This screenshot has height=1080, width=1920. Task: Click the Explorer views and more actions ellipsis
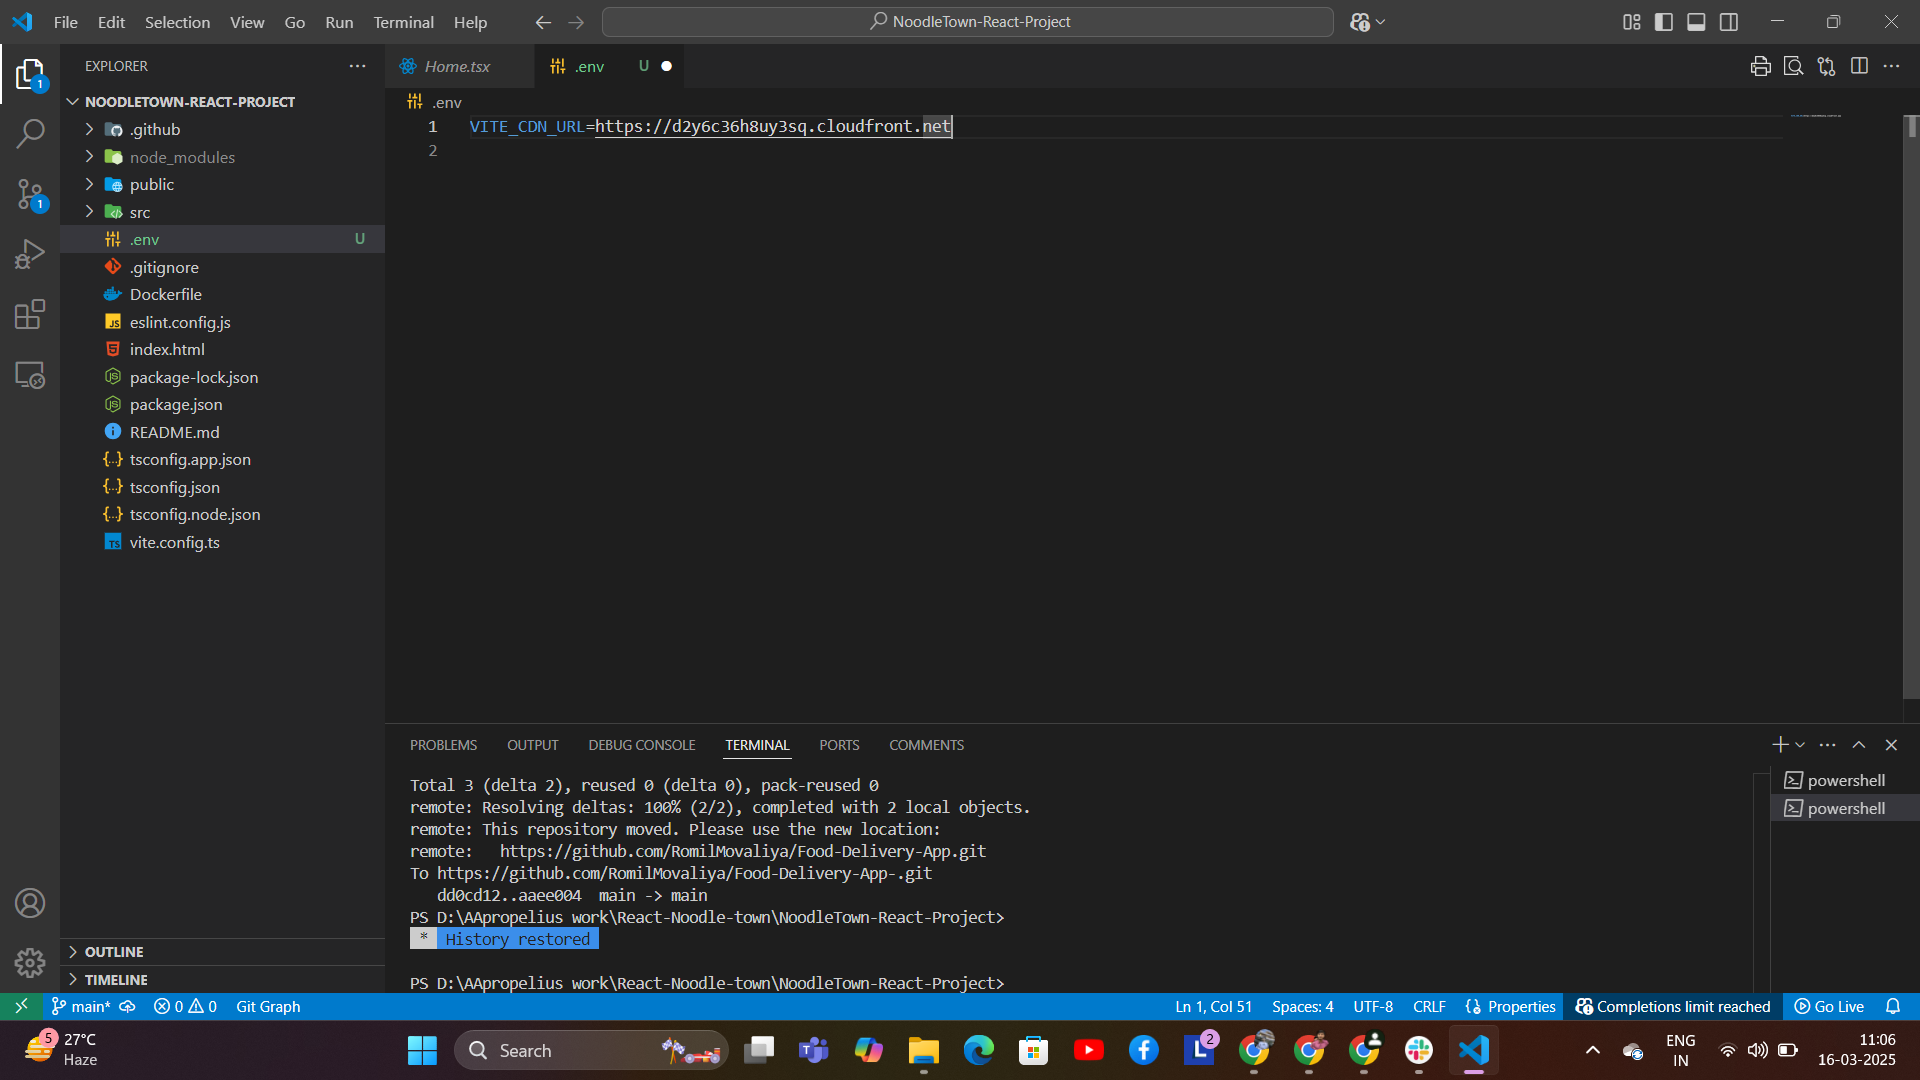point(357,66)
